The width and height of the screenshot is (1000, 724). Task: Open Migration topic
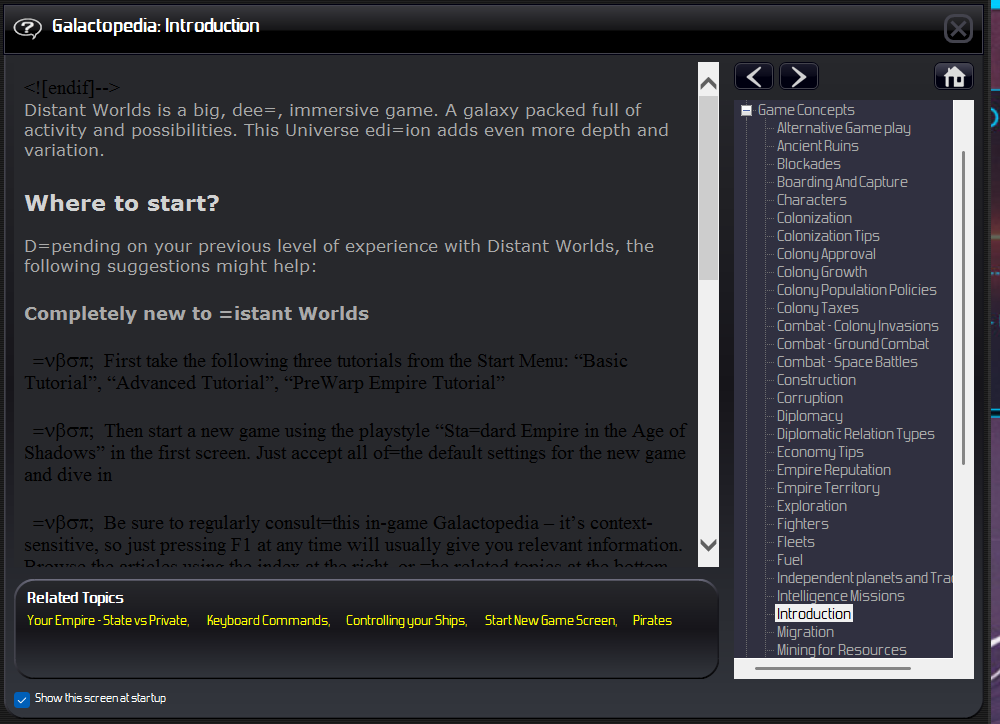[x=805, y=632]
